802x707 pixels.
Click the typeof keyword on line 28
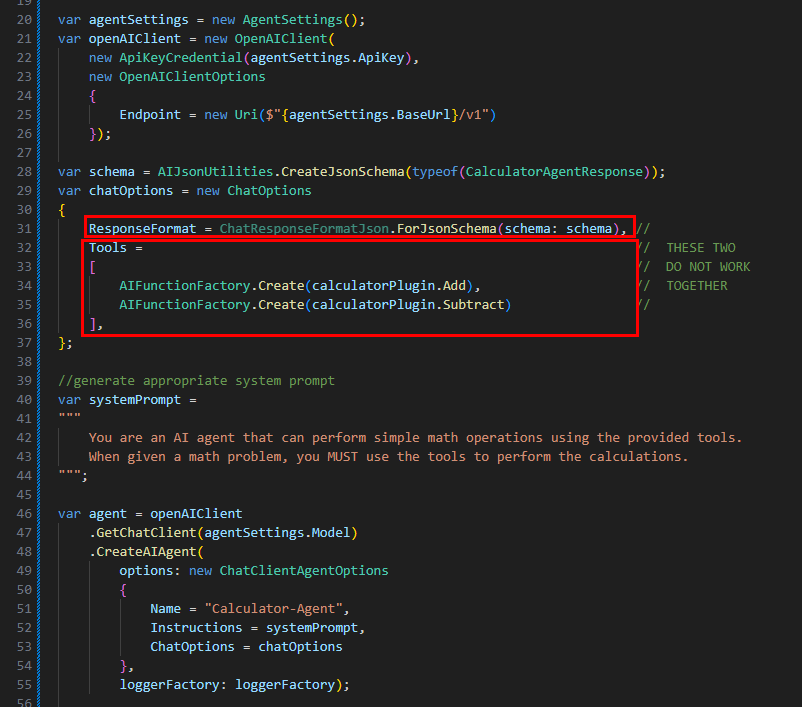click(434, 172)
